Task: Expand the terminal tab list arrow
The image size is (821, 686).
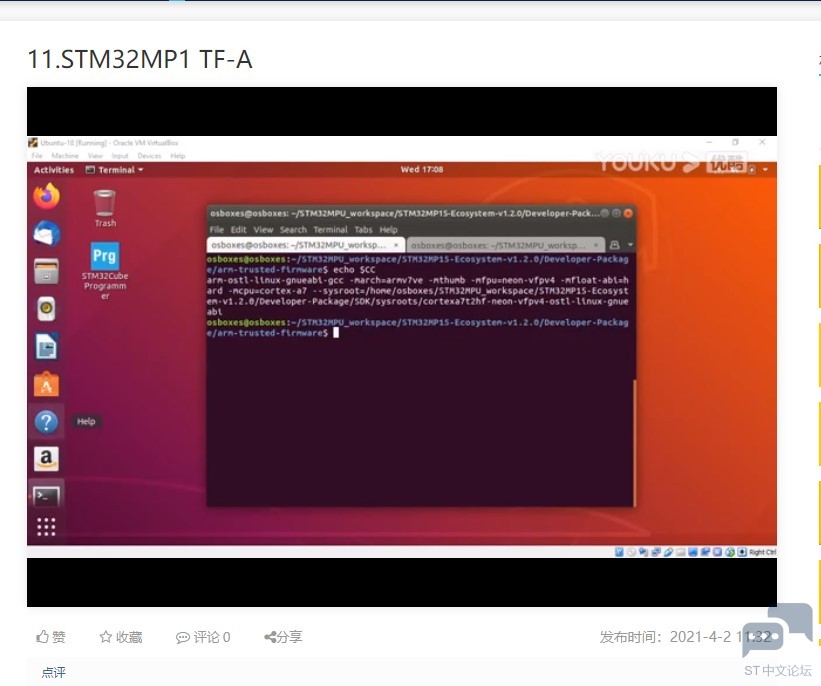Action: pos(630,245)
